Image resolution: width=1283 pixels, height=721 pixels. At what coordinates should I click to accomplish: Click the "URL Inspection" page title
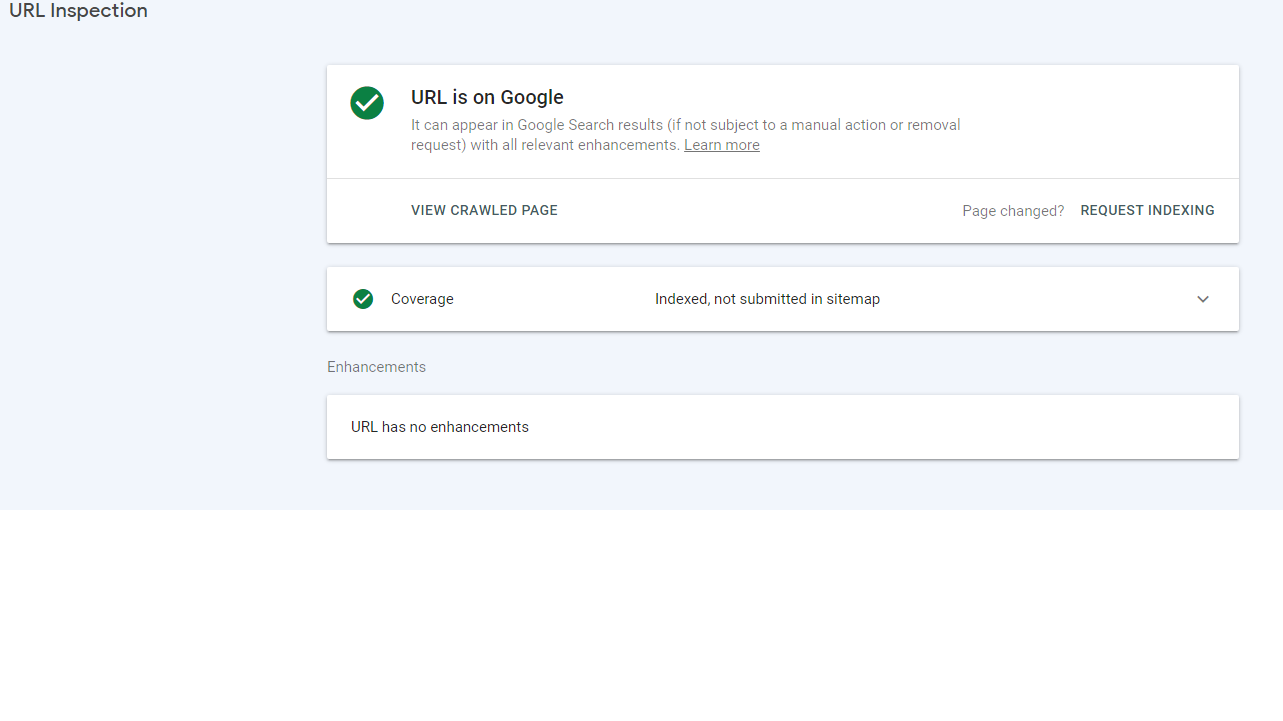point(78,11)
